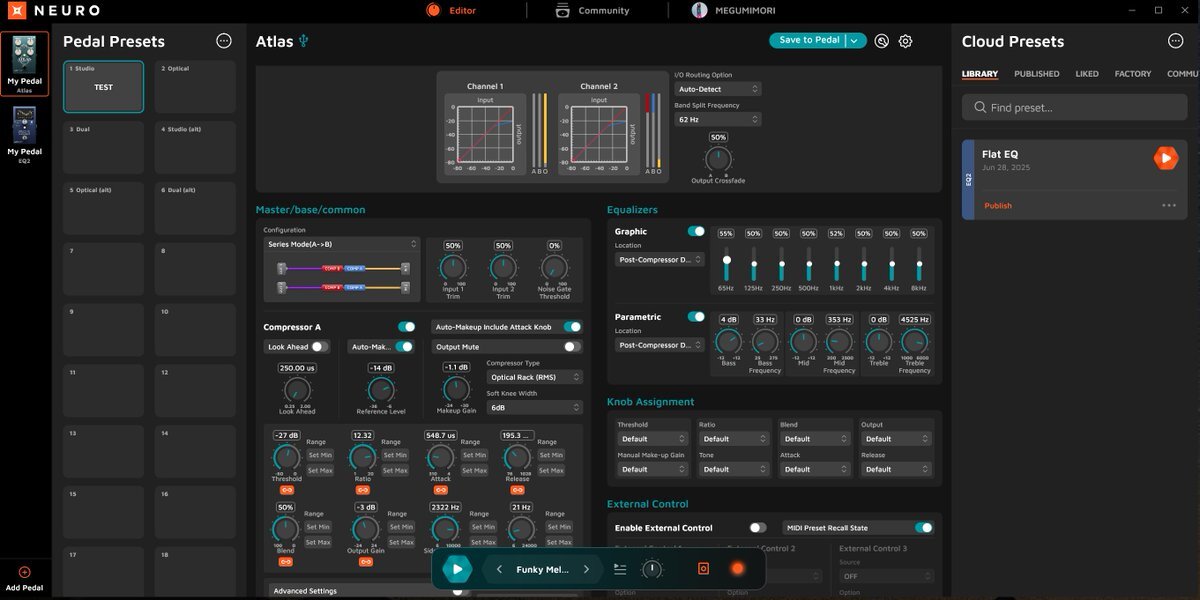The width and height of the screenshot is (1200, 600).
Task: Play the audio sample in the playback bar
Action: coord(457,569)
